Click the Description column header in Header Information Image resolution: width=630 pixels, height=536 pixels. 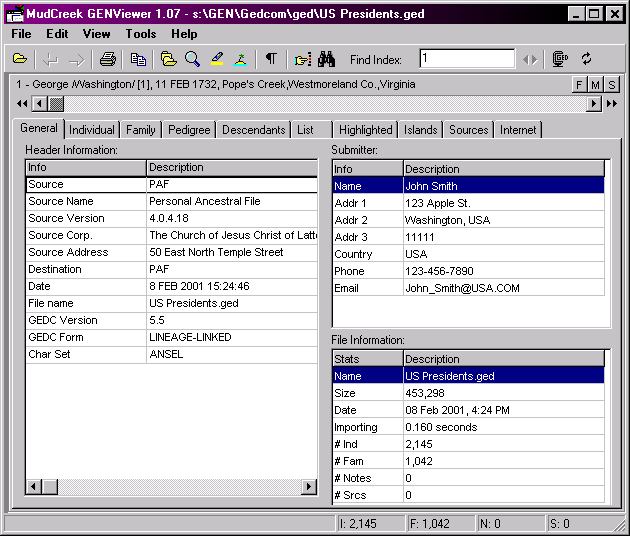[232, 168]
